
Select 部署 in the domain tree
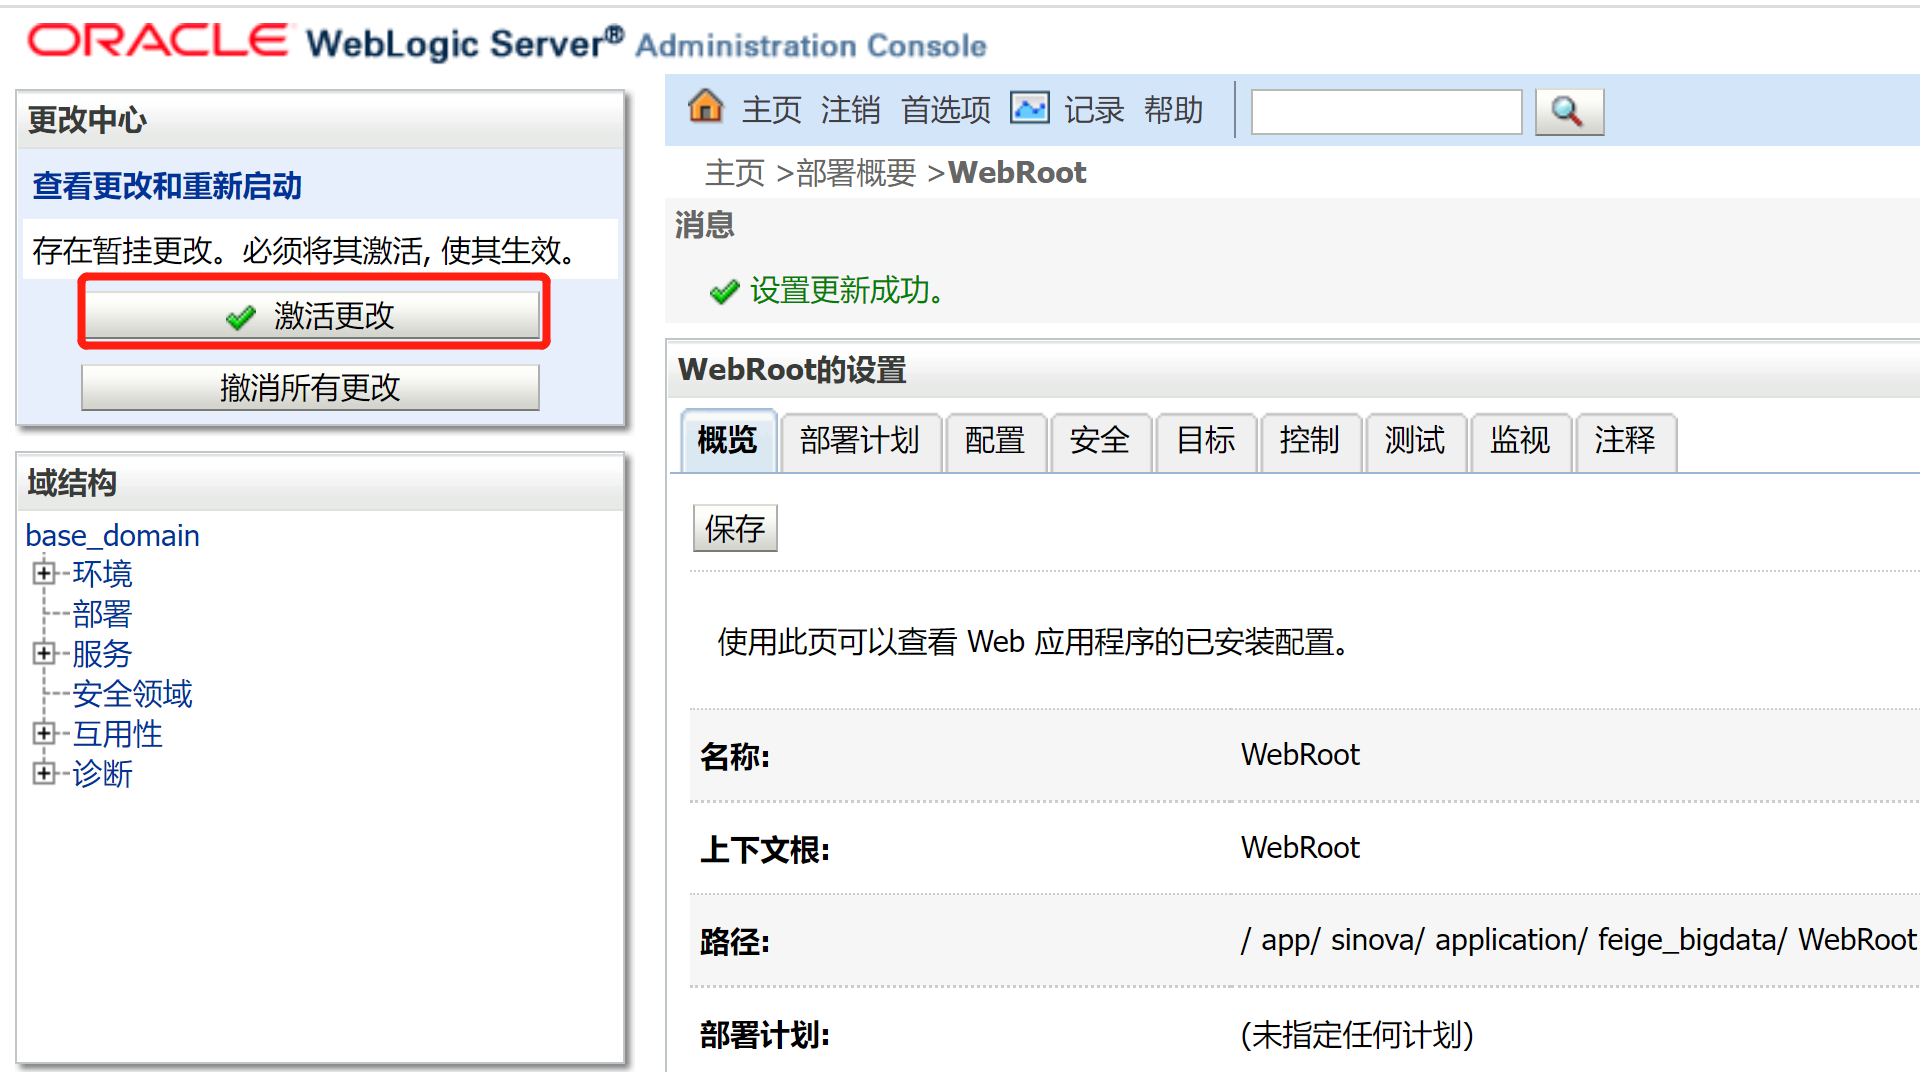[x=102, y=614]
